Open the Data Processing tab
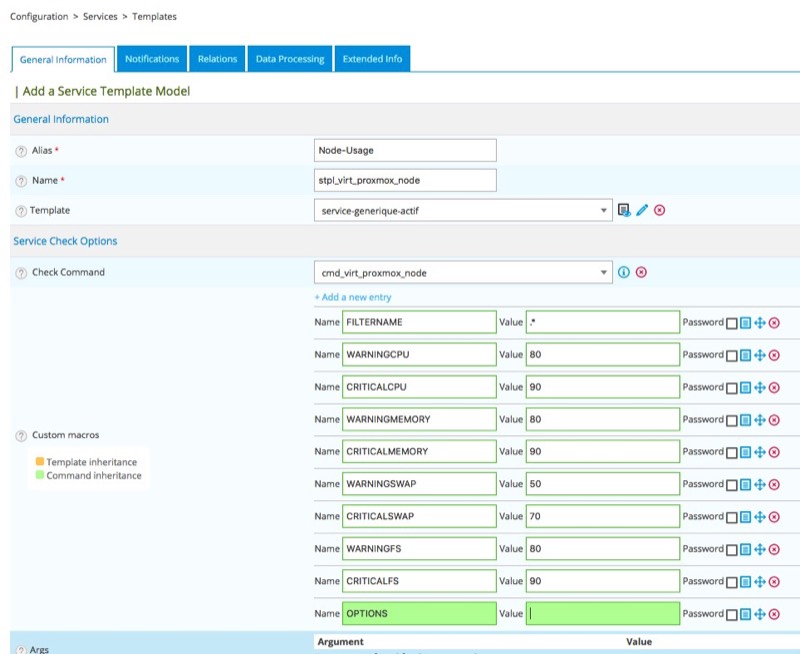800x654 pixels. click(290, 59)
